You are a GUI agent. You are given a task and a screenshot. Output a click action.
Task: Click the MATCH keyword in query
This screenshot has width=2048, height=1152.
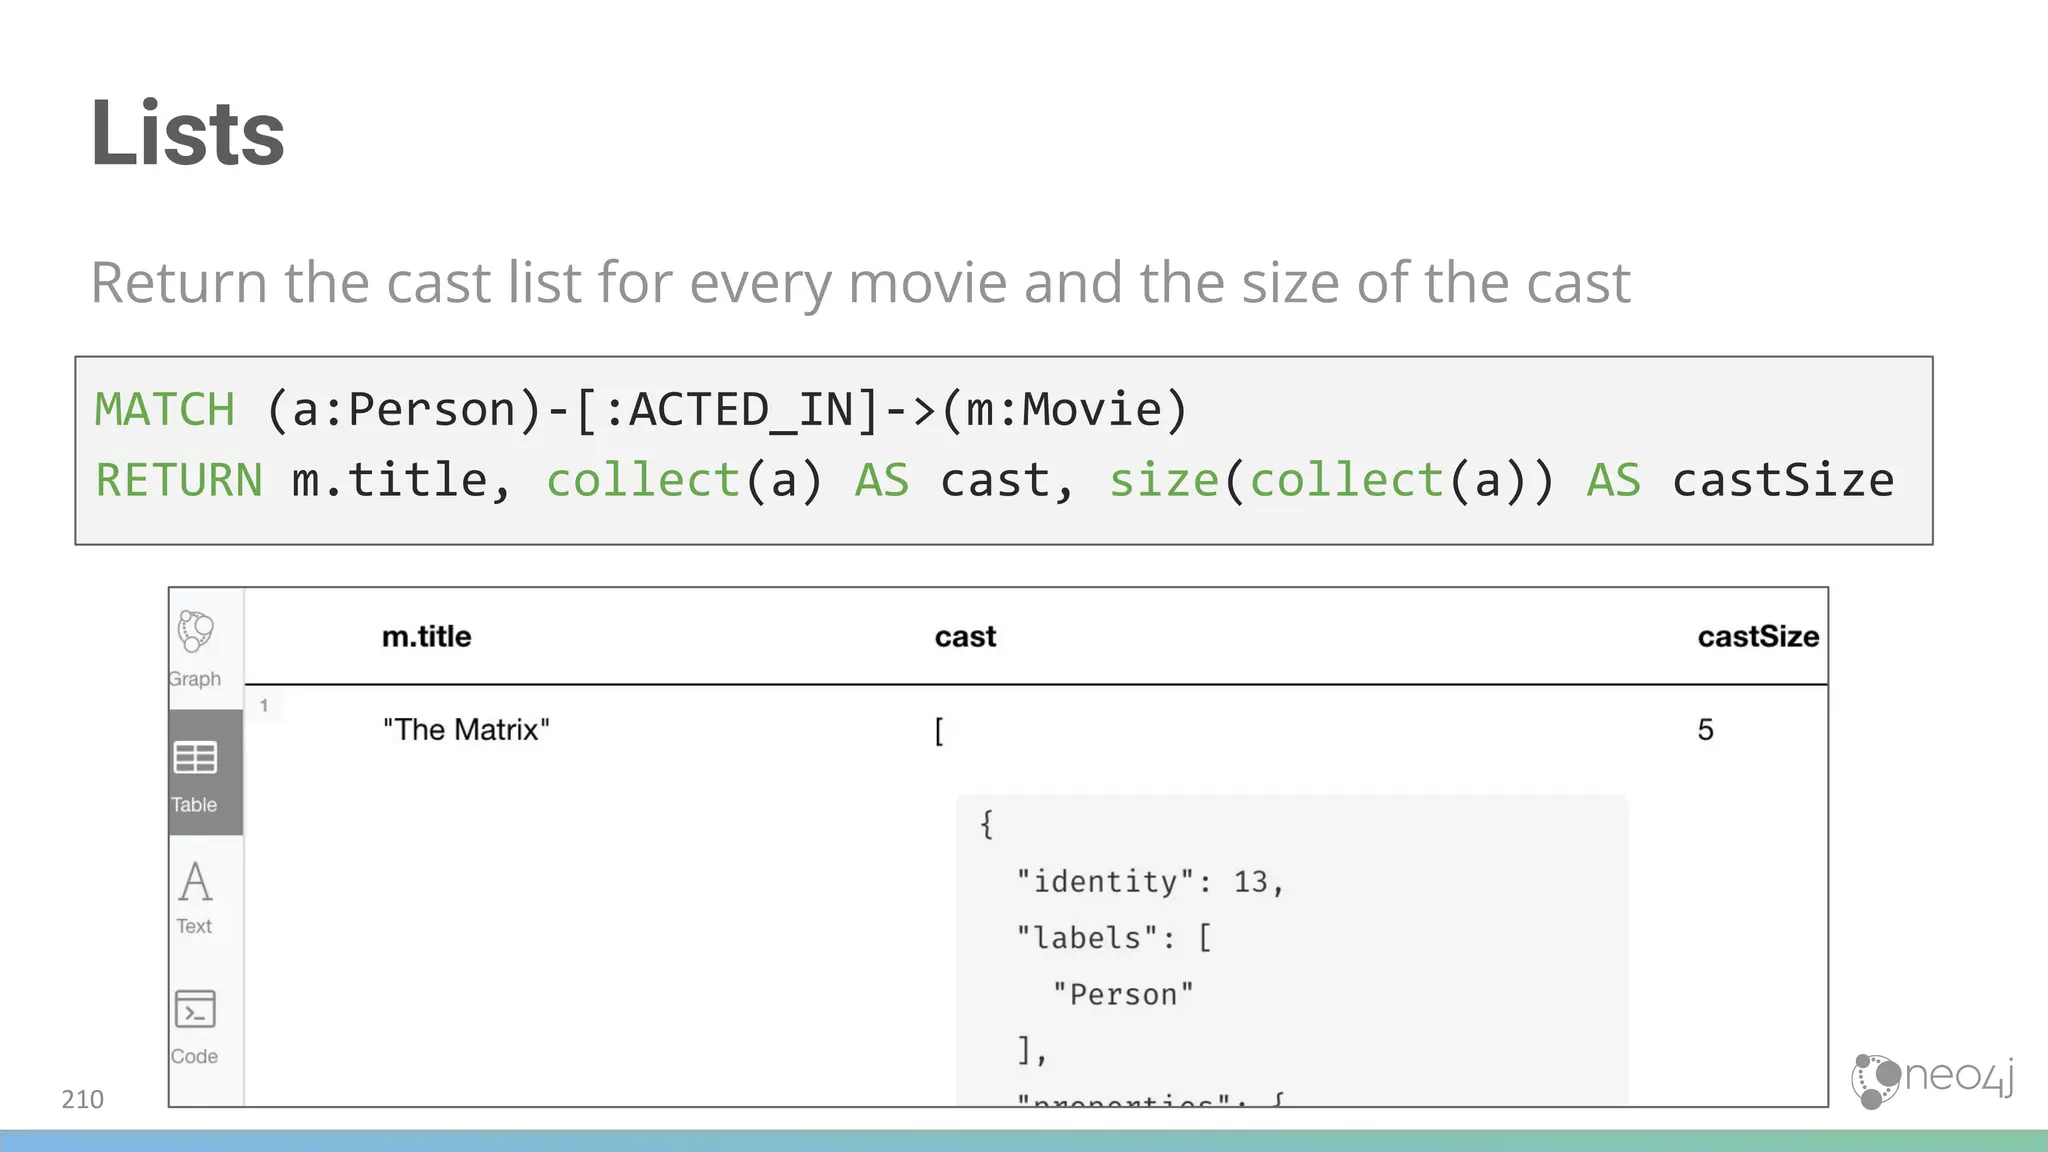tap(165, 410)
